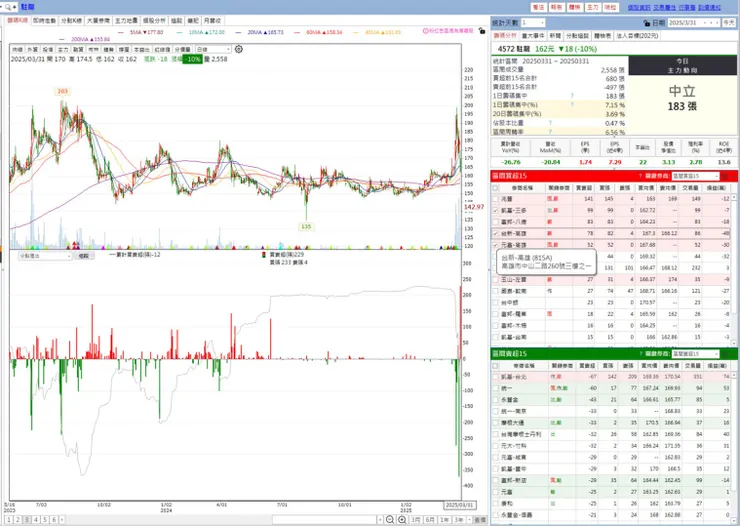
Task: Open the 到價通知 link
Action: coord(709,7)
